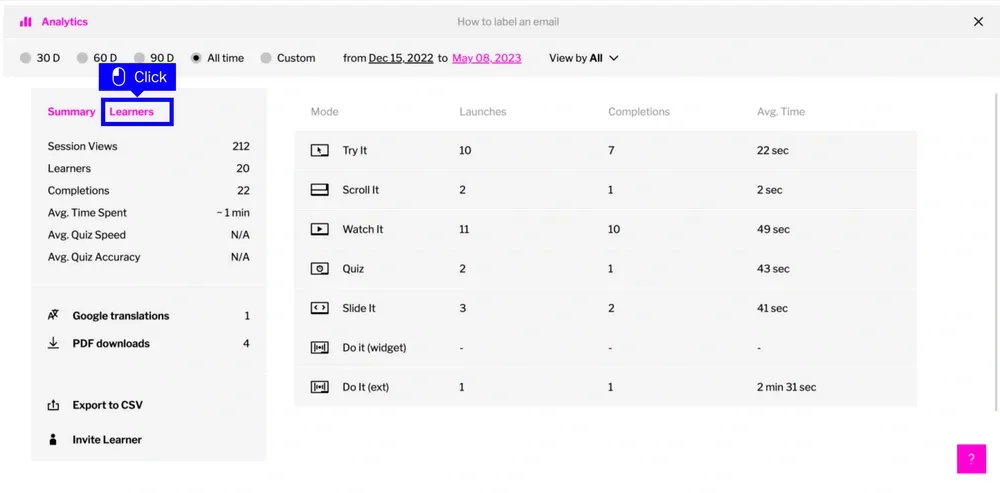The width and height of the screenshot is (1000, 493).
Task: Click the Quiz mode icon
Action: (x=320, y=269)
